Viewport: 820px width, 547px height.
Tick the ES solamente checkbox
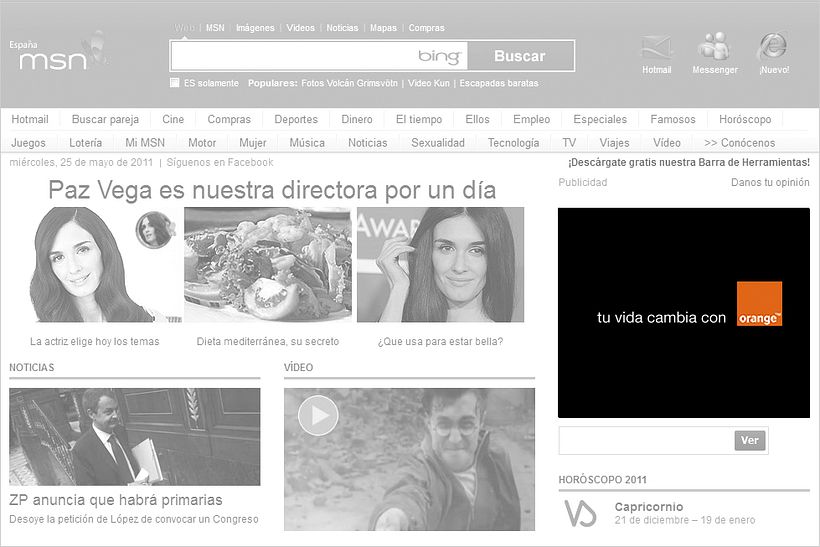(x=175, y=83)
